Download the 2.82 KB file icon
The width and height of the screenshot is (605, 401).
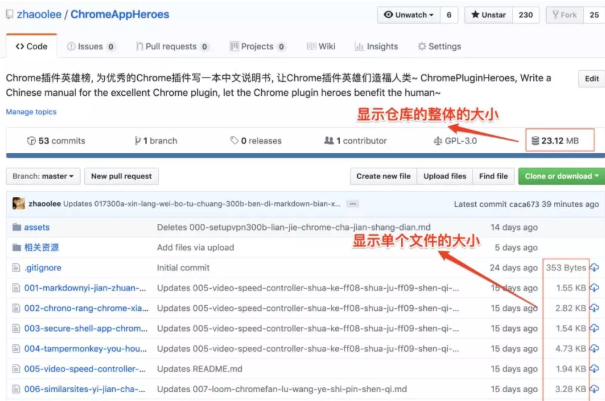pos(595,308)
